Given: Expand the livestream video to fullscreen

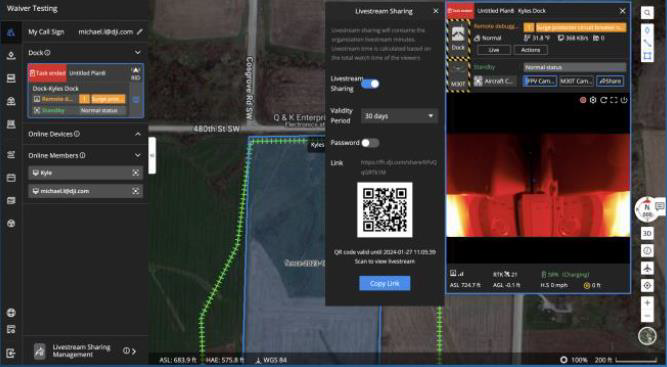Looking at the screenshot, I should pos(613,100).
